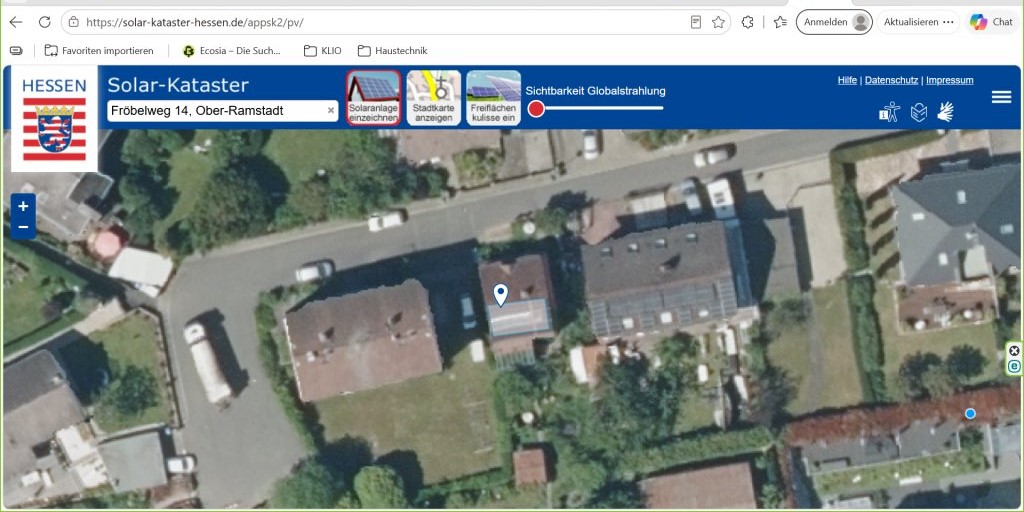Toggle Stadtkarte anzeigen map view
Screen dimensions: 1024x512
tap(434, 98)
